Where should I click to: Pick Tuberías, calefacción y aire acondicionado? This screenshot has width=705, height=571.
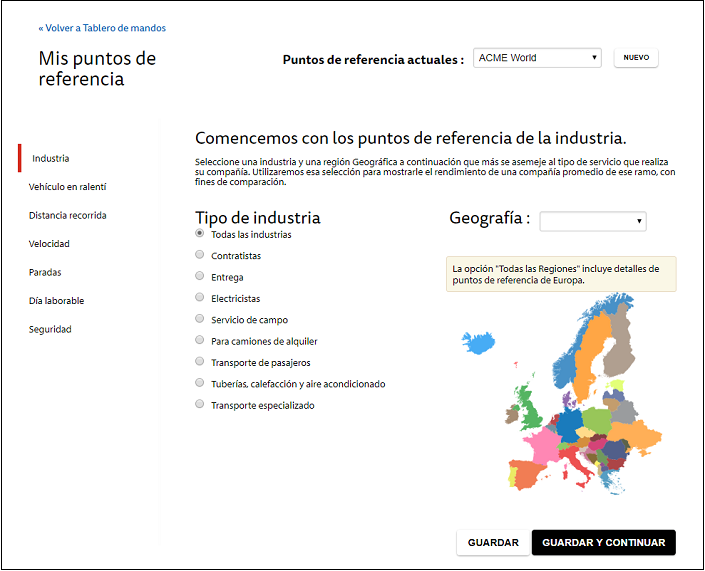(200, 383)
